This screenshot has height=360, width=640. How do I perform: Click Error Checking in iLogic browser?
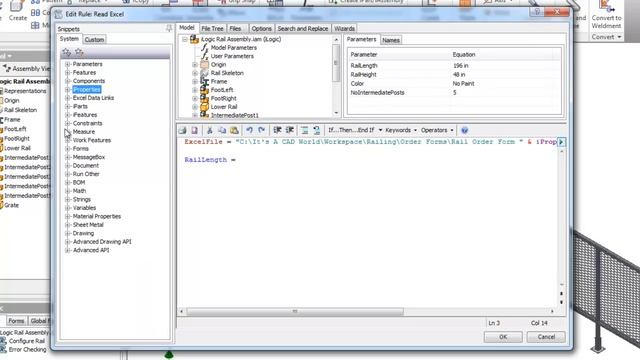click(x=27, y=349)
